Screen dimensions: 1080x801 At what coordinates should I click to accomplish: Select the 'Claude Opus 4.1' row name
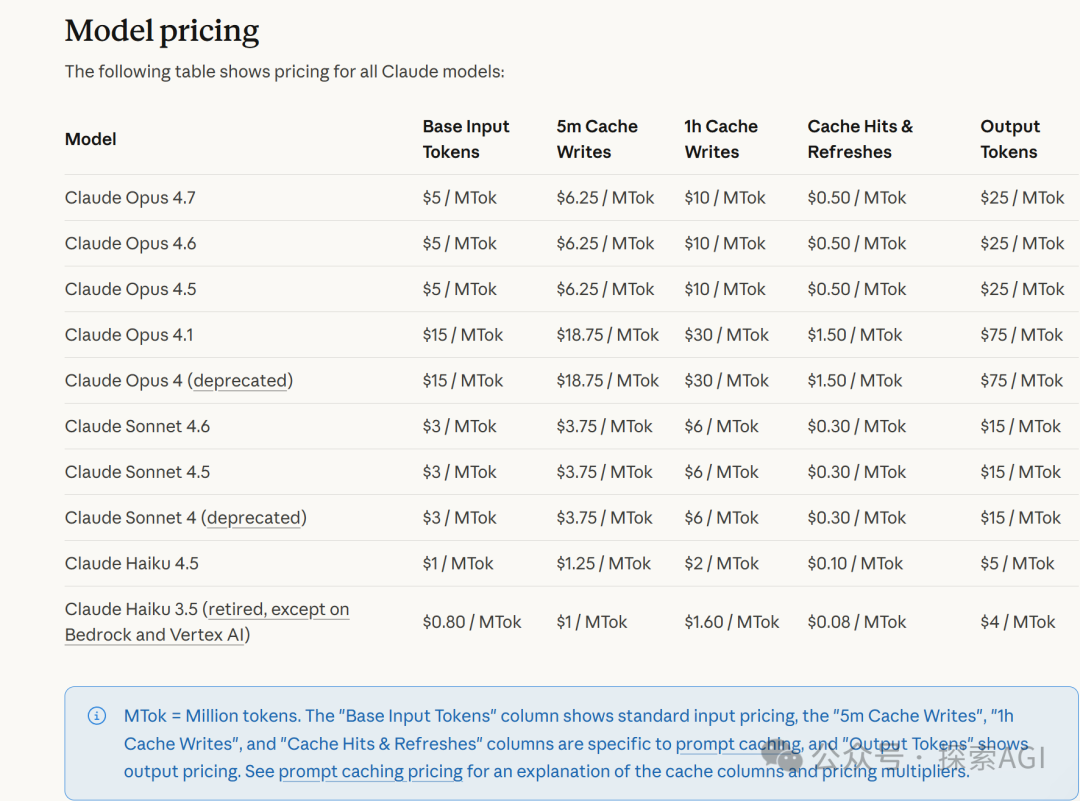click(x=129, y=335)
